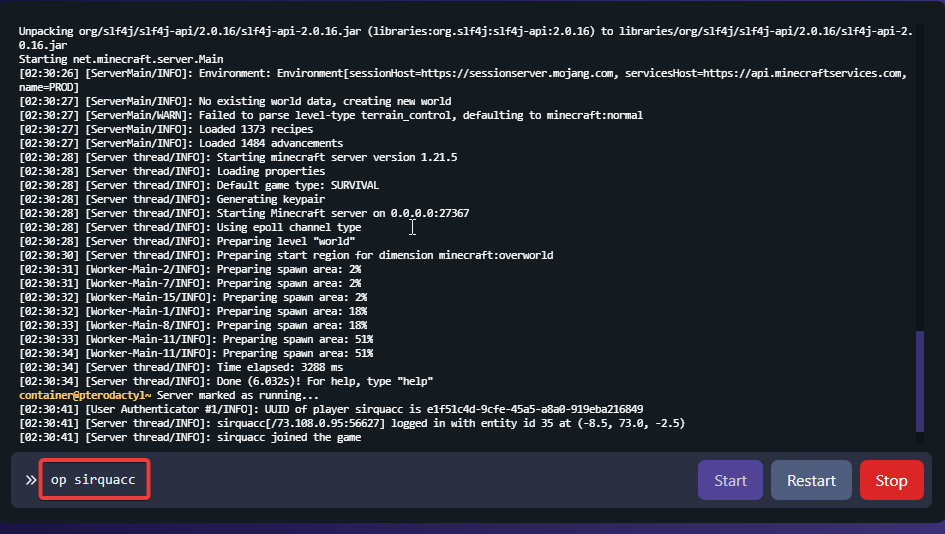945x534 pixels.
Task: Click the "Default game type: SURVIVAL" line
Action: 199,186
